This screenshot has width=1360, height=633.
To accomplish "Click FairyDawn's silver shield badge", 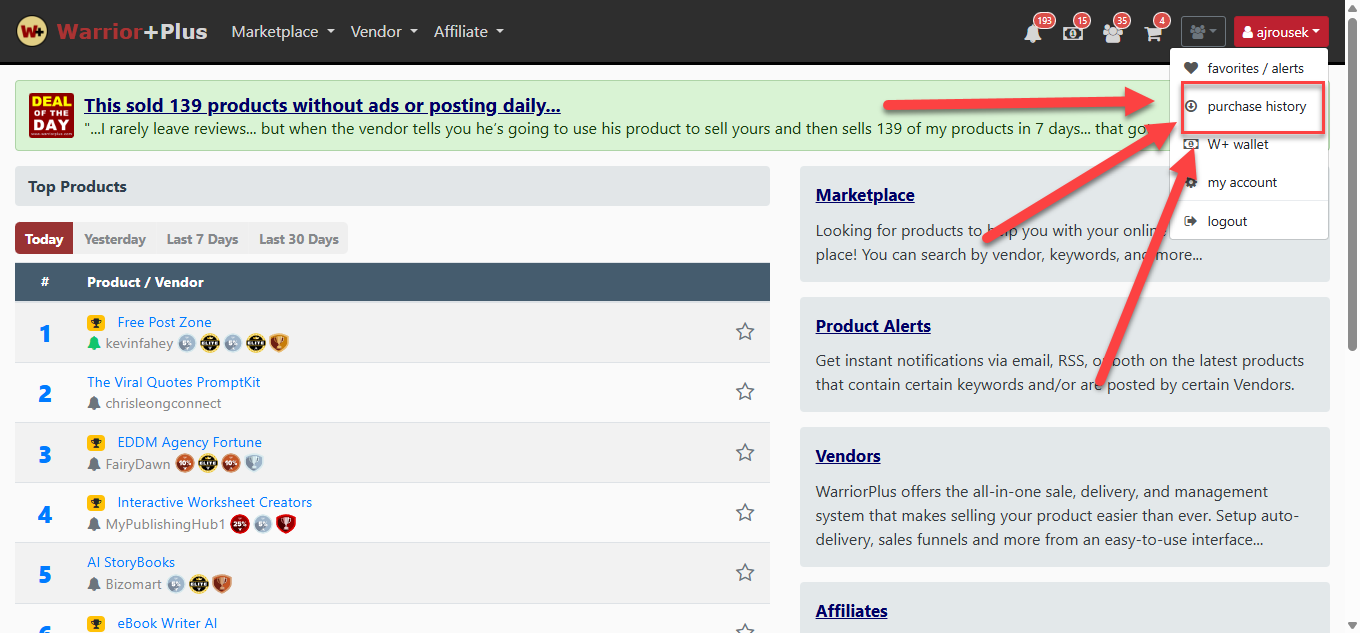I will pyautogui.click(x=254, y=463).
